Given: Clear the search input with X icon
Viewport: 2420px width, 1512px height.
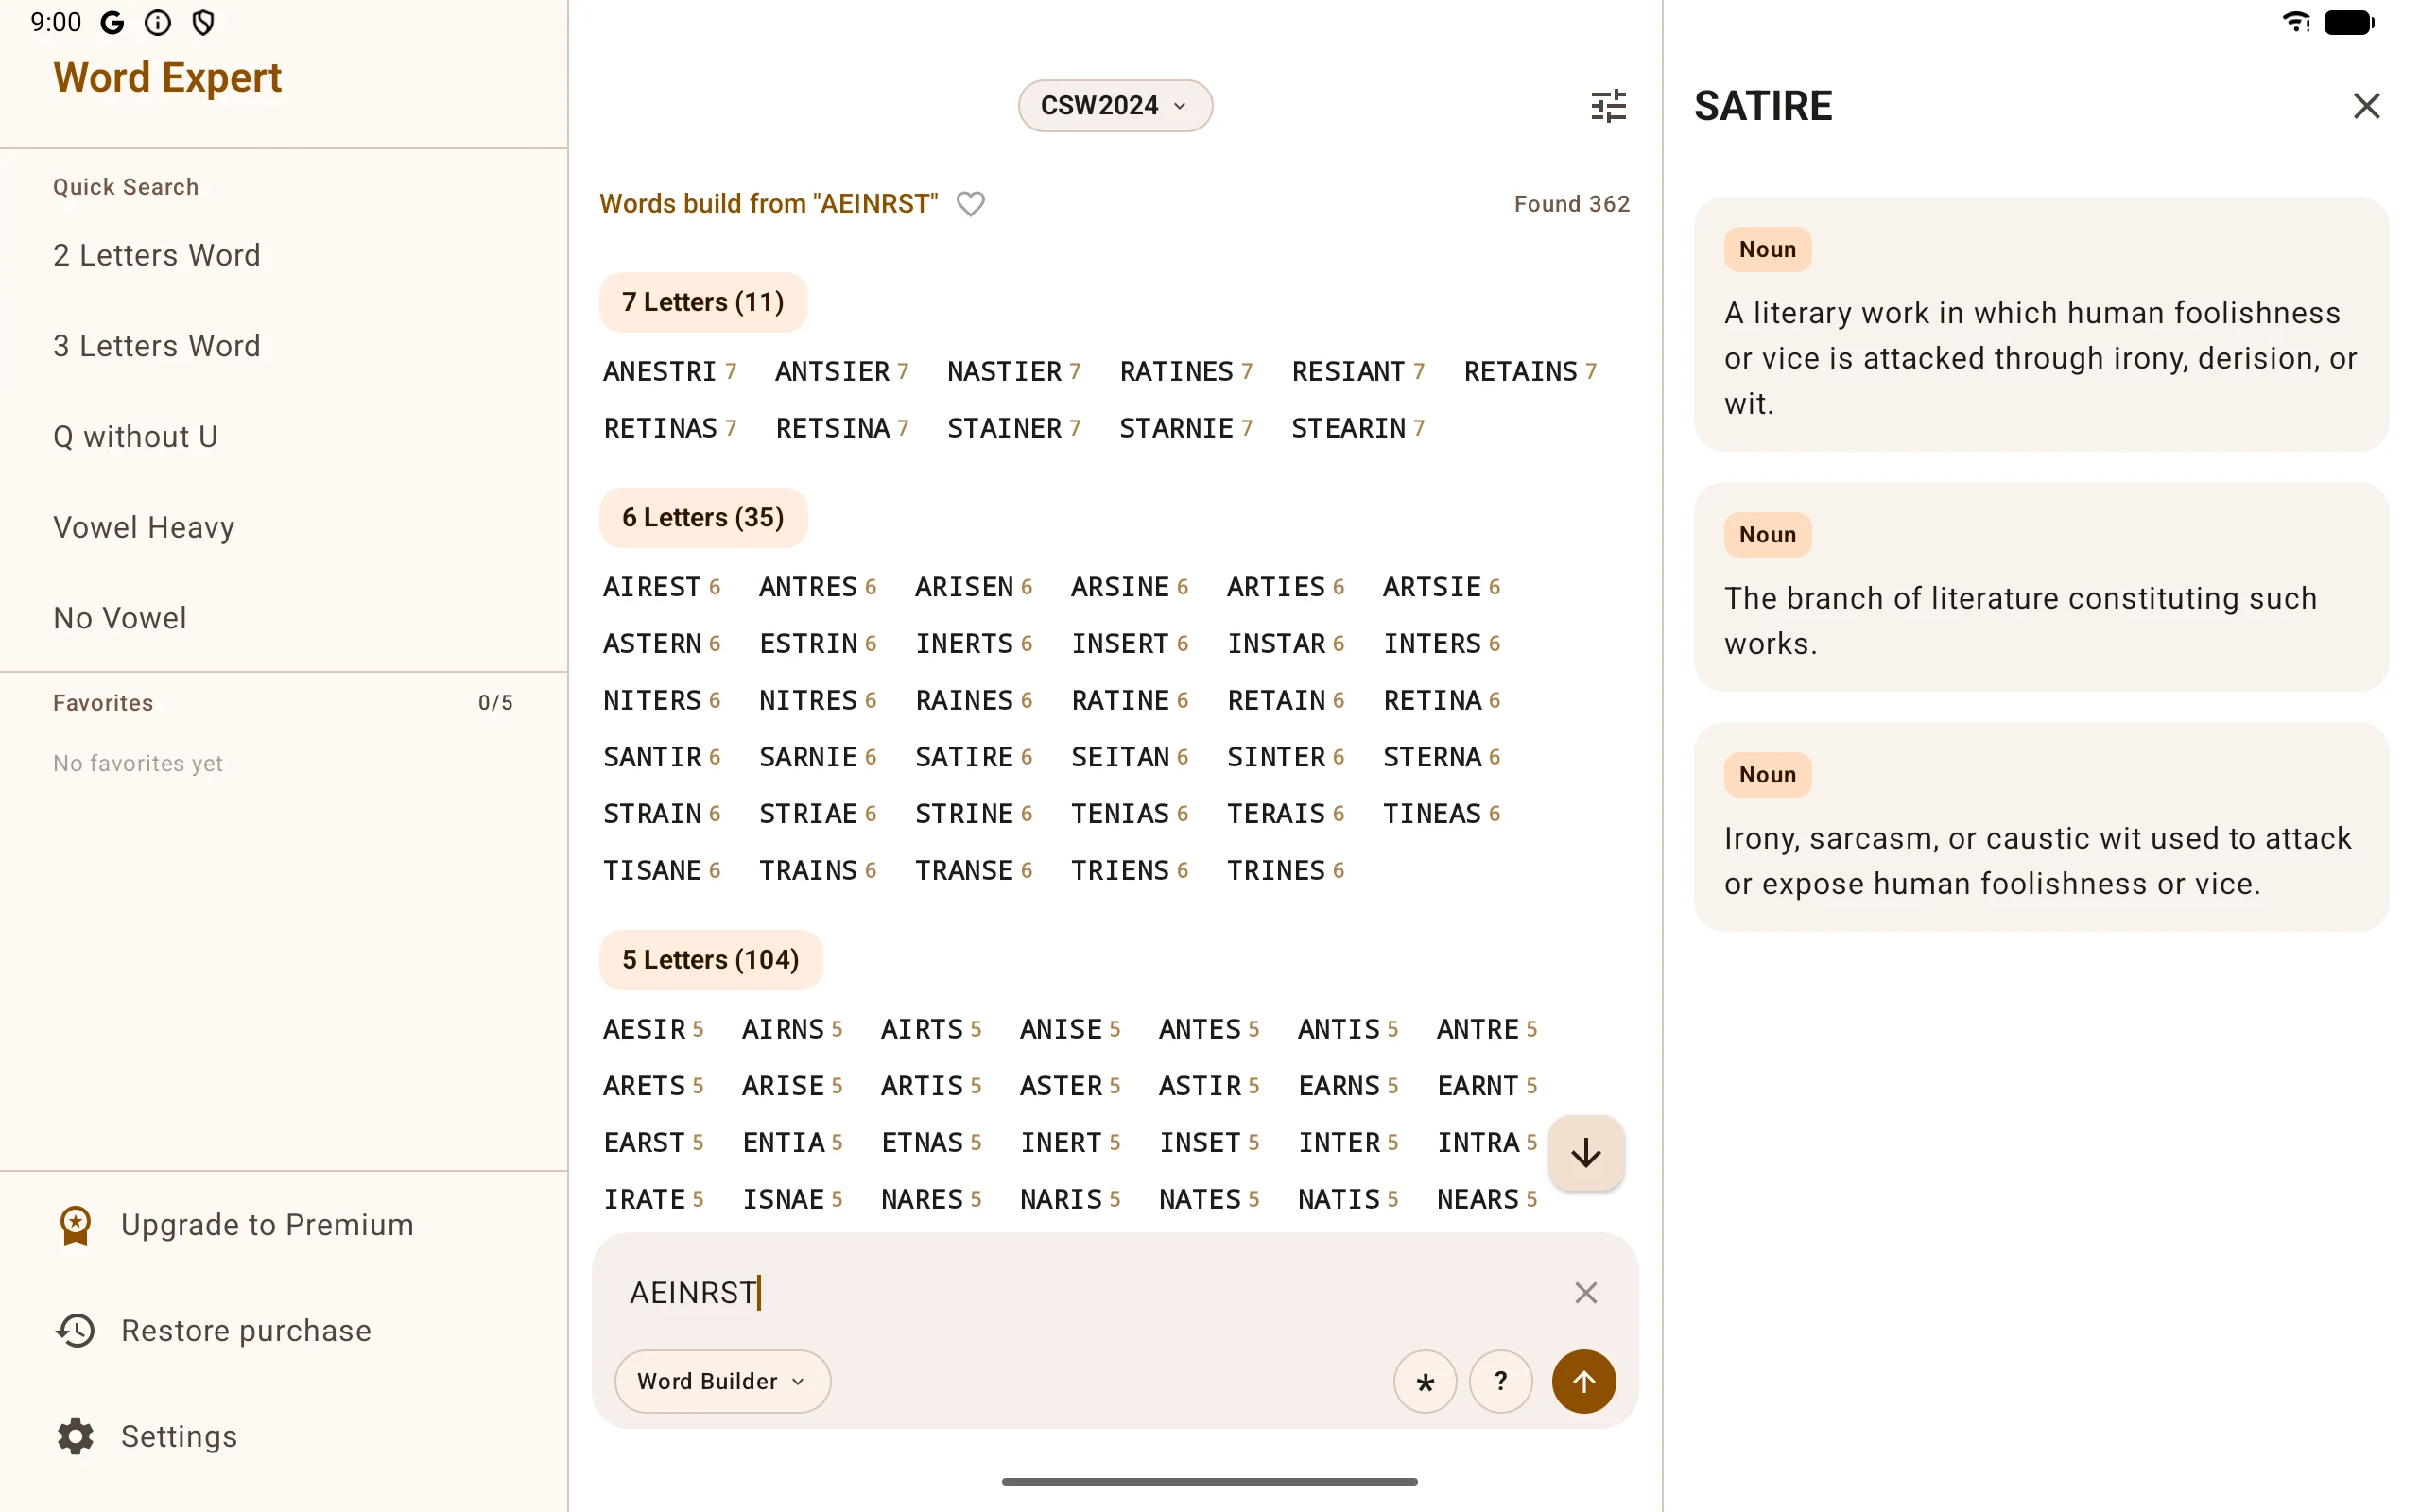Looking at the screenshot, I should [x=1585, y=1292].
